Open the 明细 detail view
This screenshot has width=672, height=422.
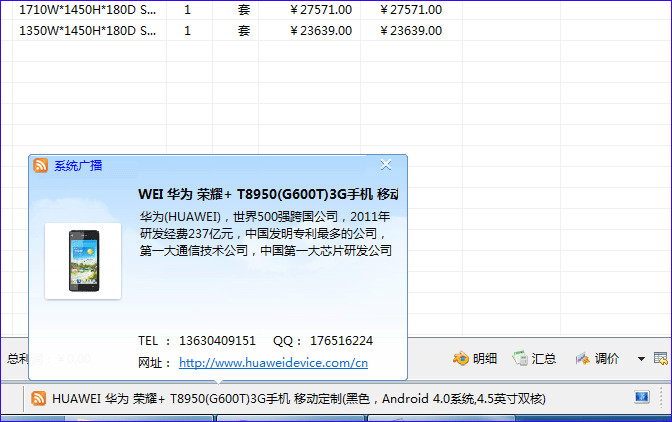click(x=475, y=359)
